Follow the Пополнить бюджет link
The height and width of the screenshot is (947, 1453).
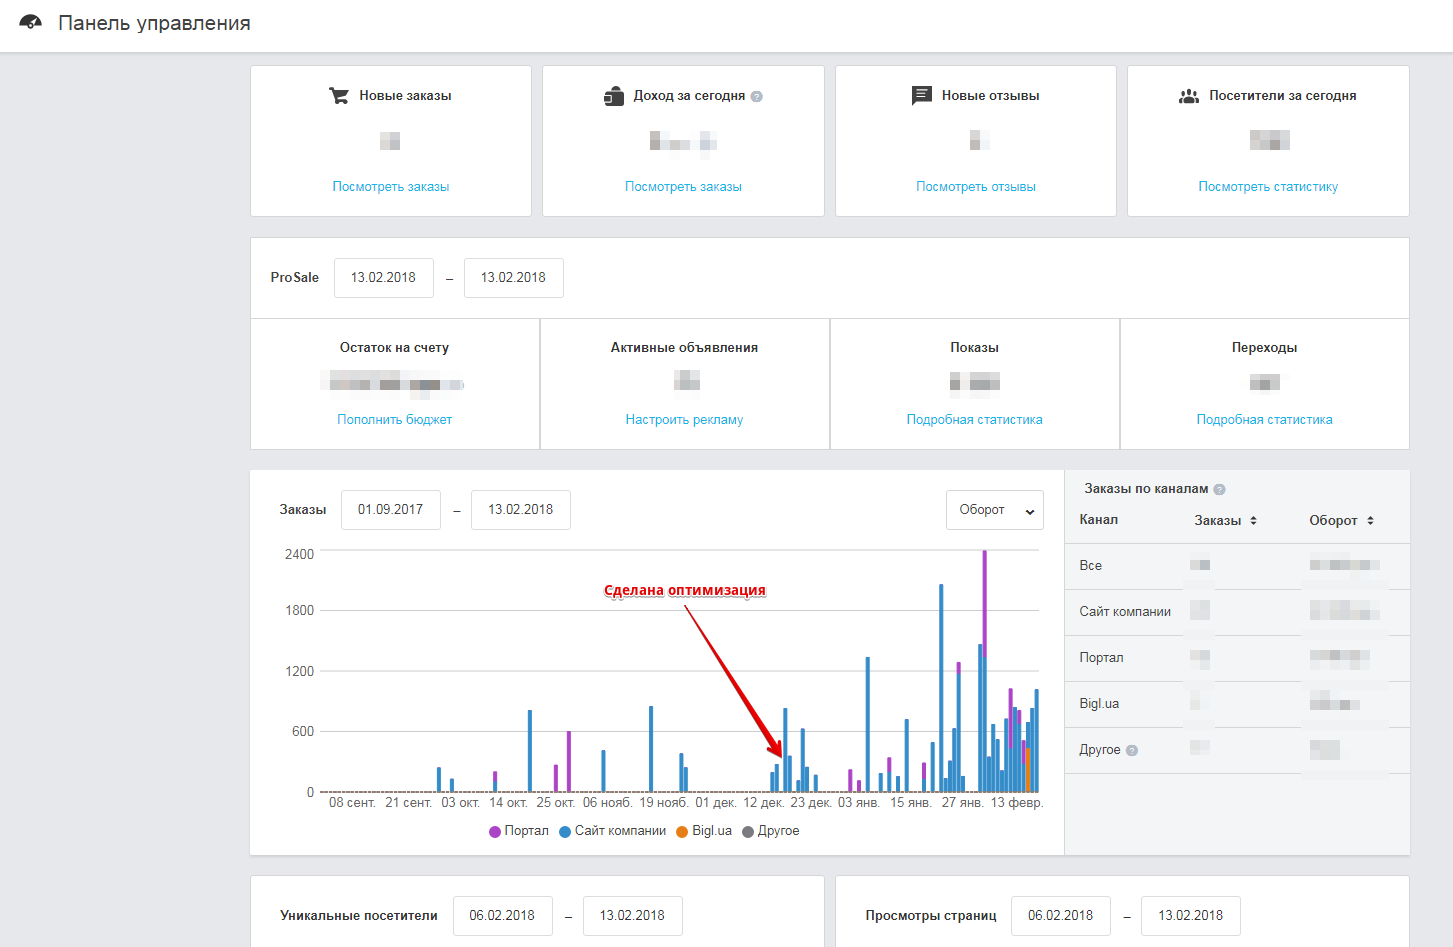pos(395,420)
